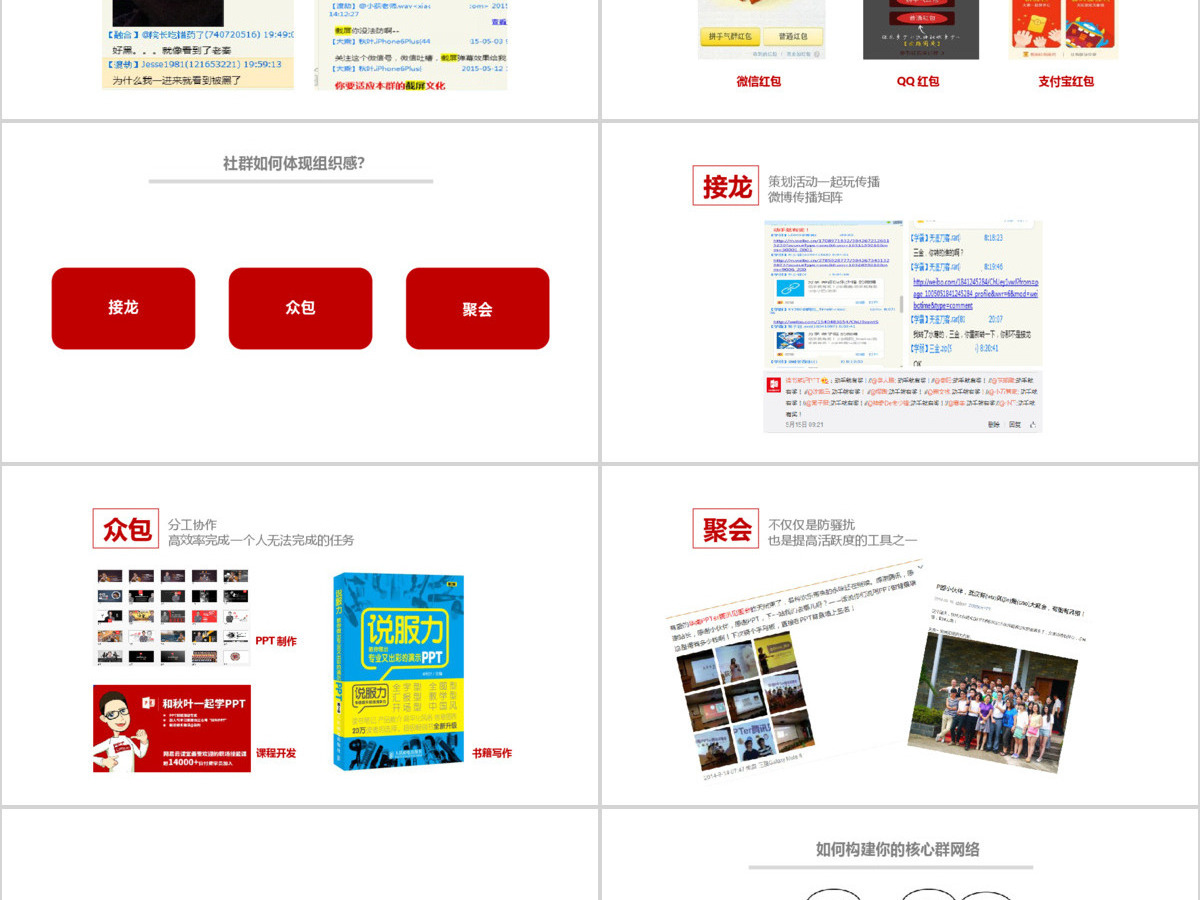Click the Weibo post screenshot below chats
The height and width of the screenshot is (900, 1200).
click(x=903, y=403)
